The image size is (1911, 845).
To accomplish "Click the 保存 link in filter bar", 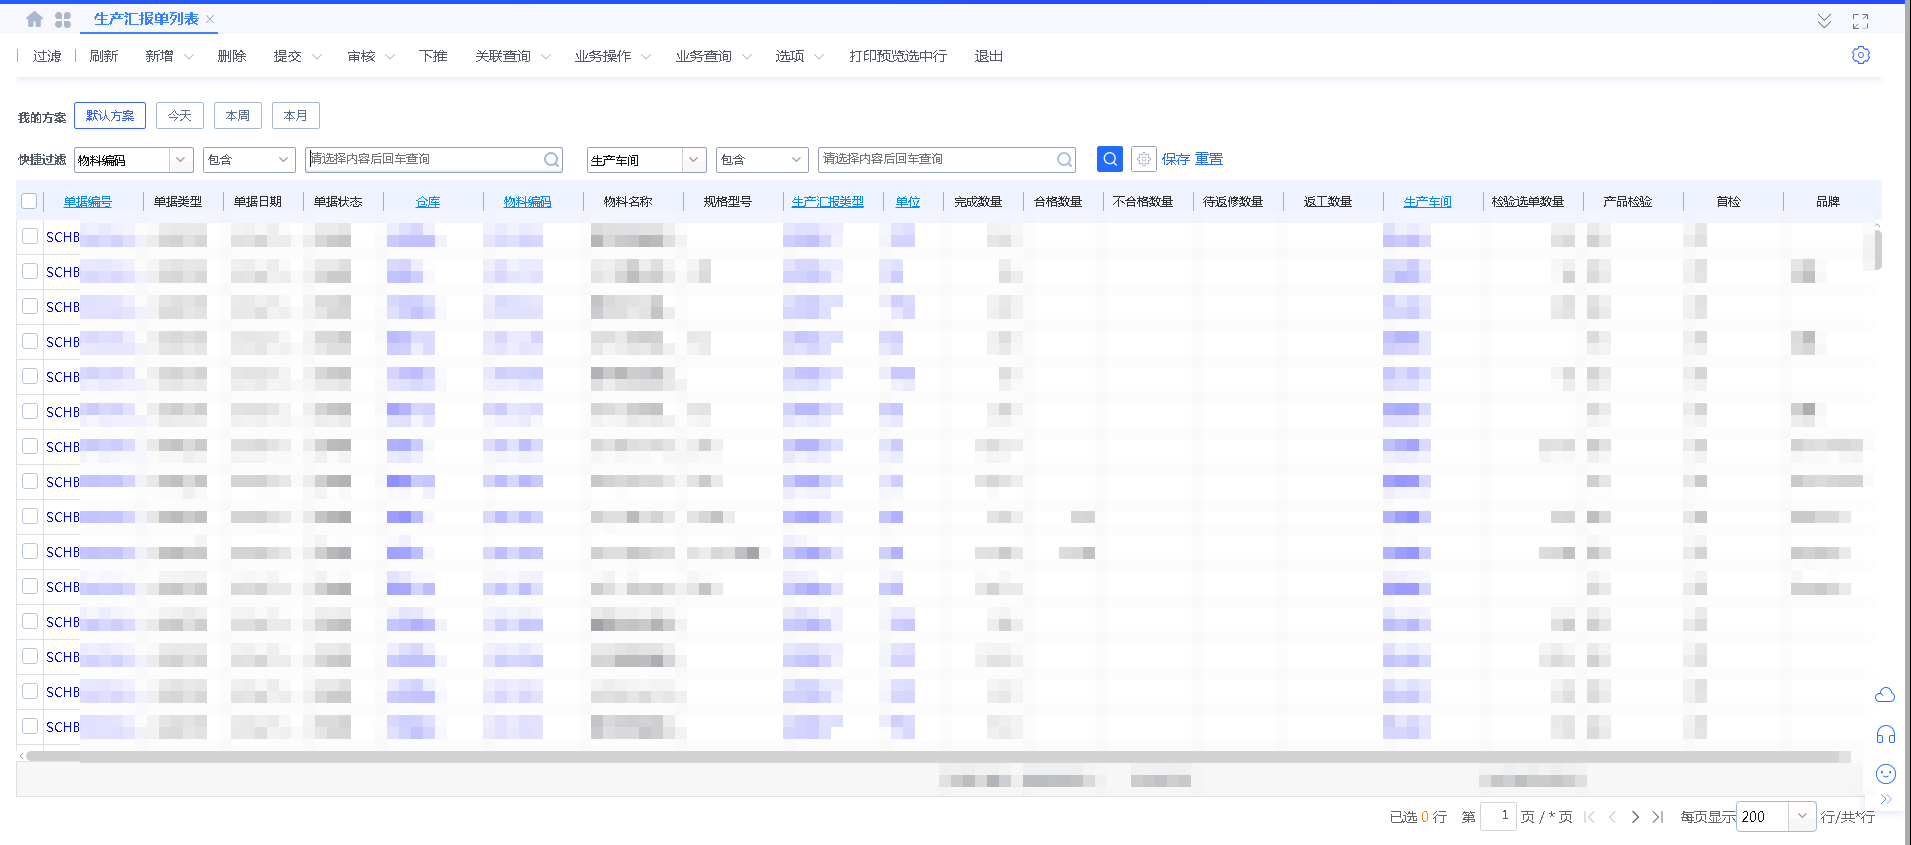I will 1176,159.
